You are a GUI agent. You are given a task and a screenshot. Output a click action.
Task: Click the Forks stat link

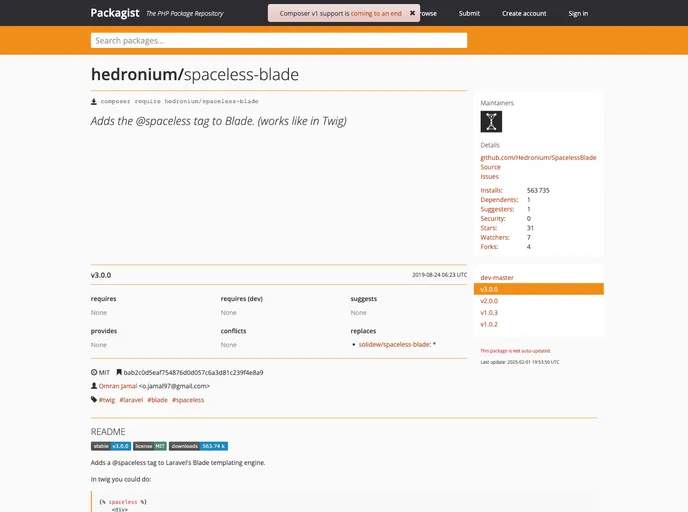point(489,247)
